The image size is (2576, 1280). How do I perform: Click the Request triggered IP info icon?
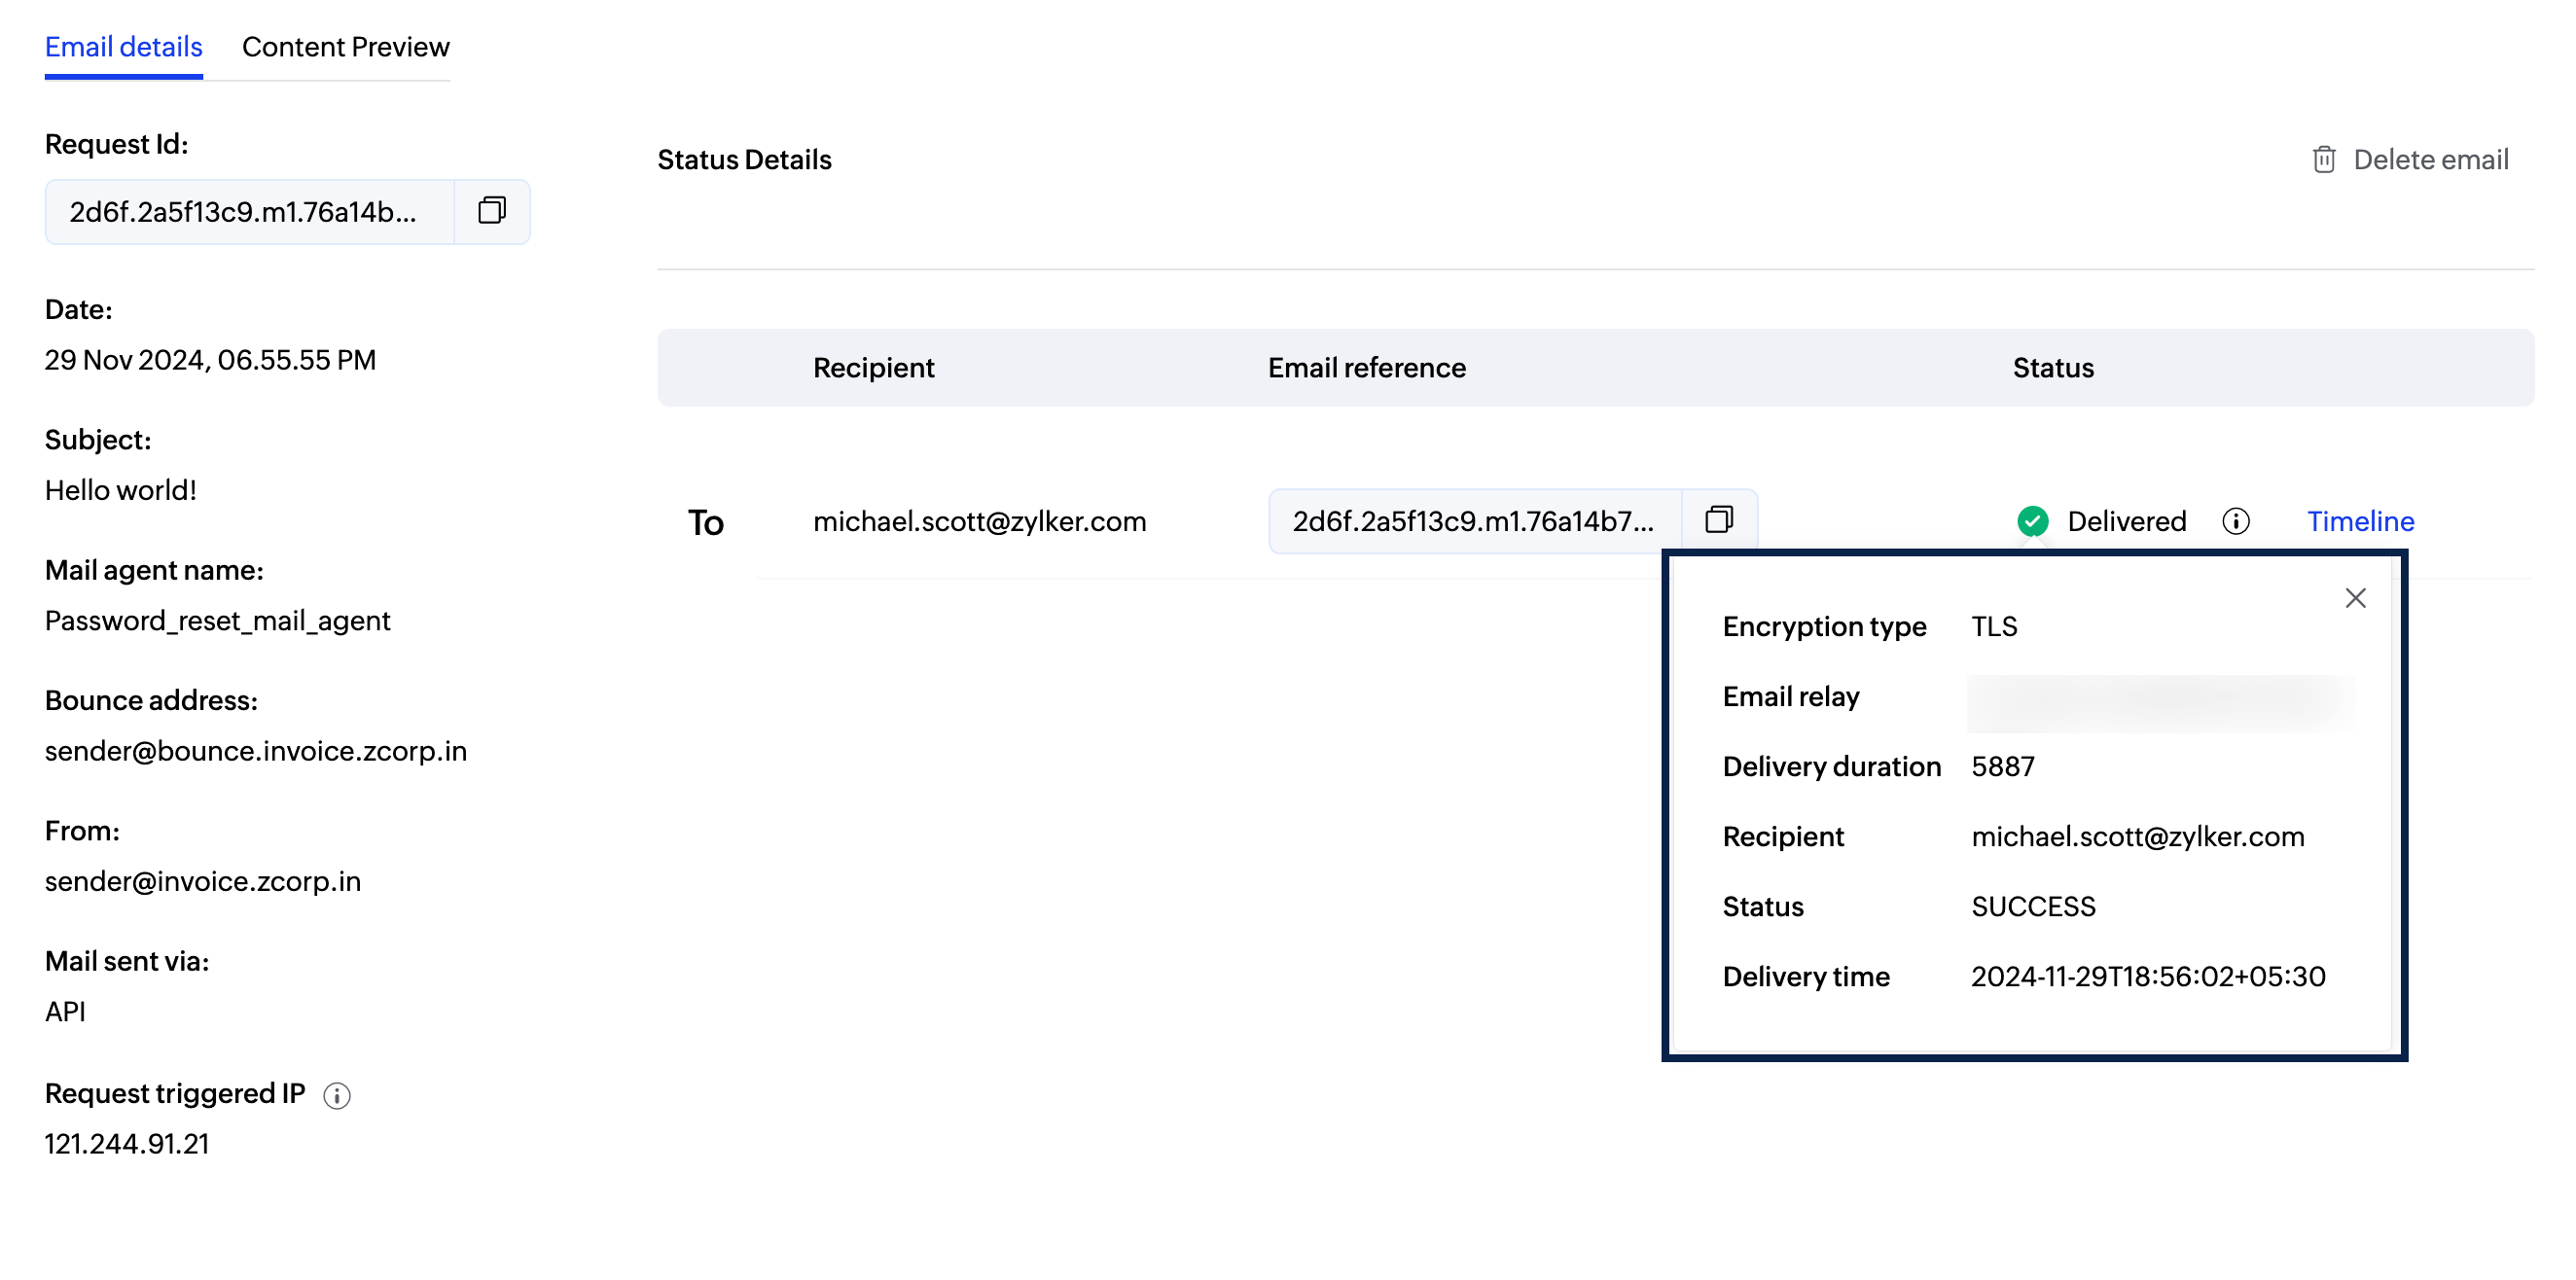pos(337,1095)
